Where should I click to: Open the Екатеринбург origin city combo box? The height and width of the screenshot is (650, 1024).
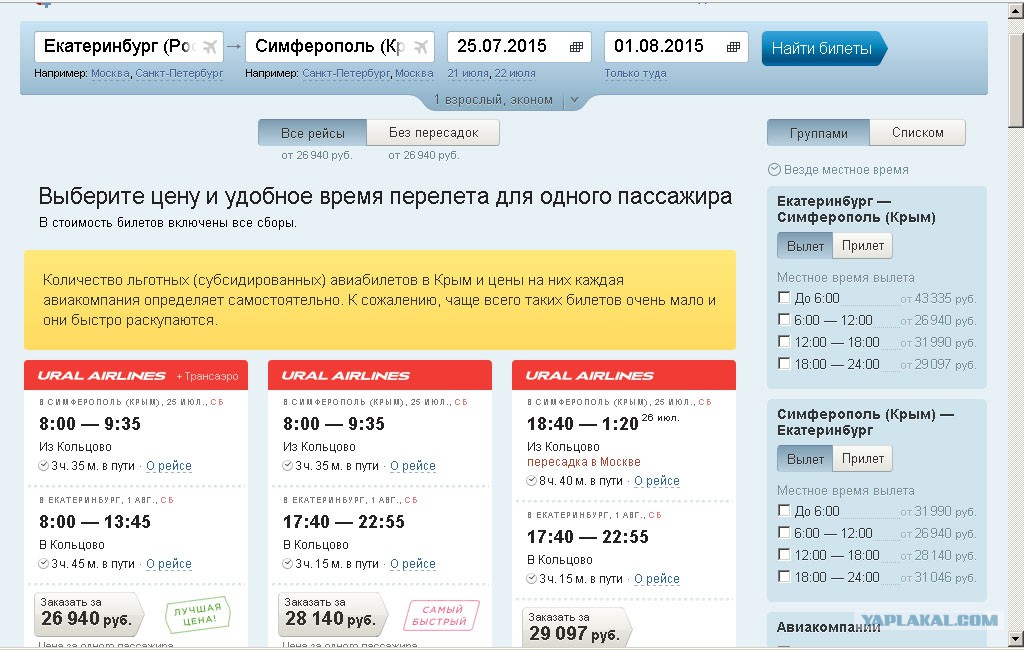(x=115, y=47)
